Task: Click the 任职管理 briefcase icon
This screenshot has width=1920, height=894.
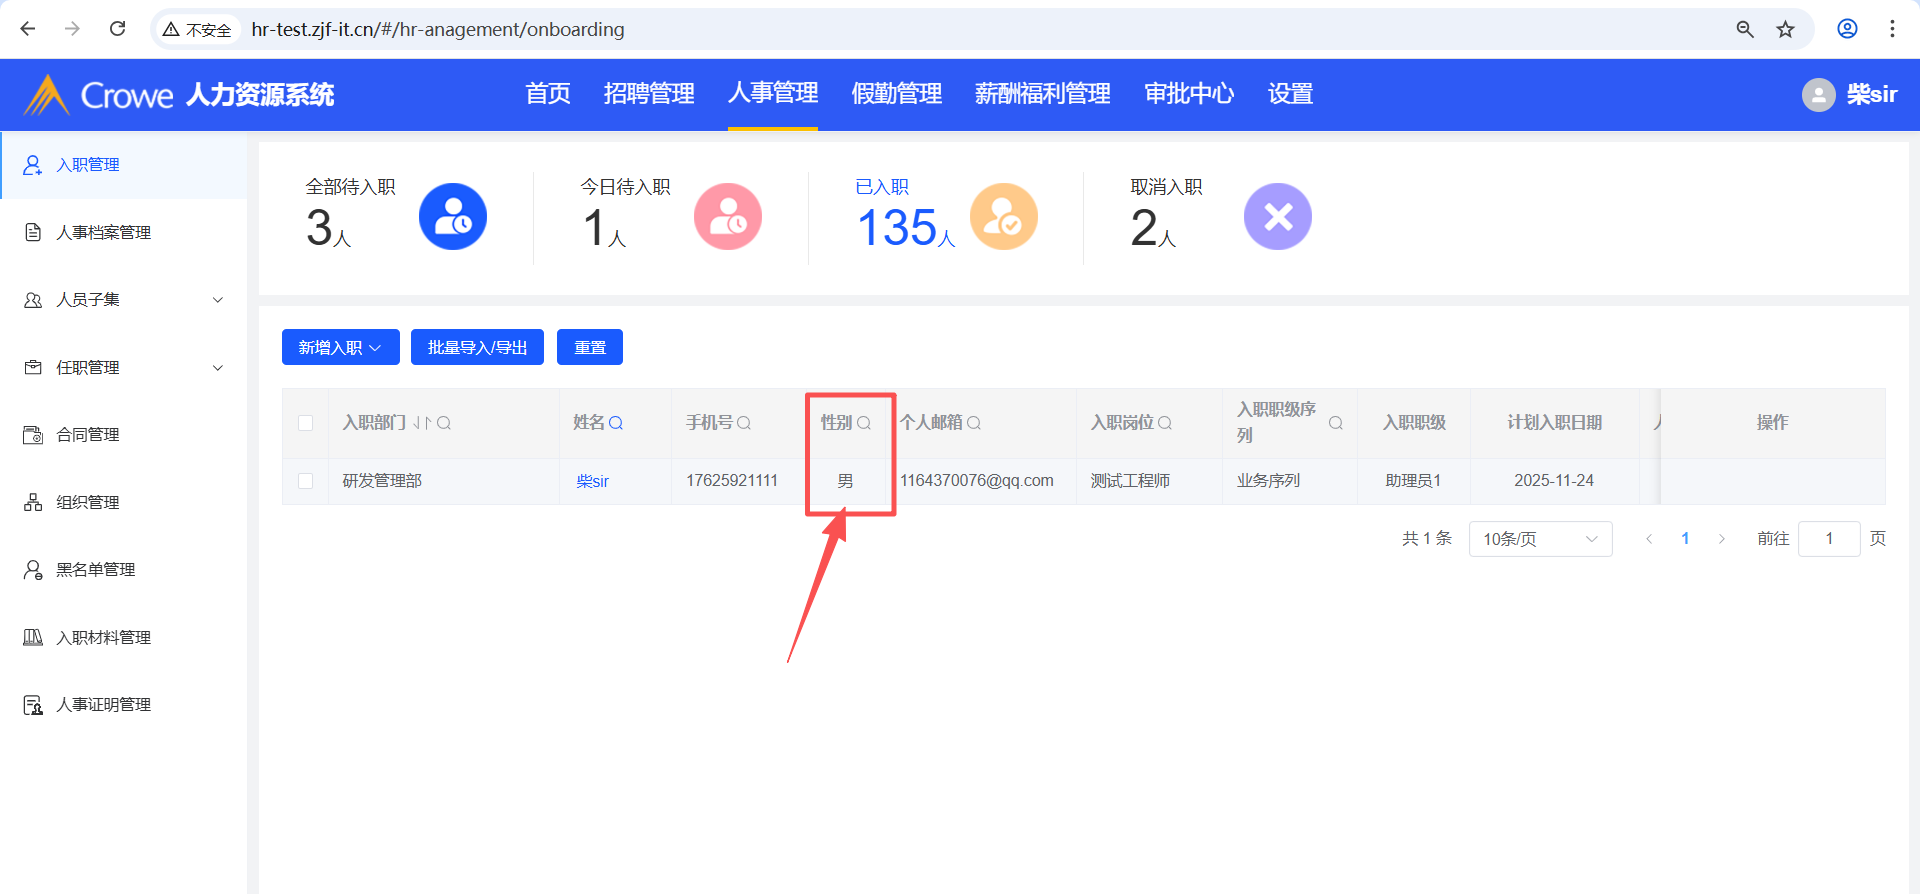Action: click(33, 367)
